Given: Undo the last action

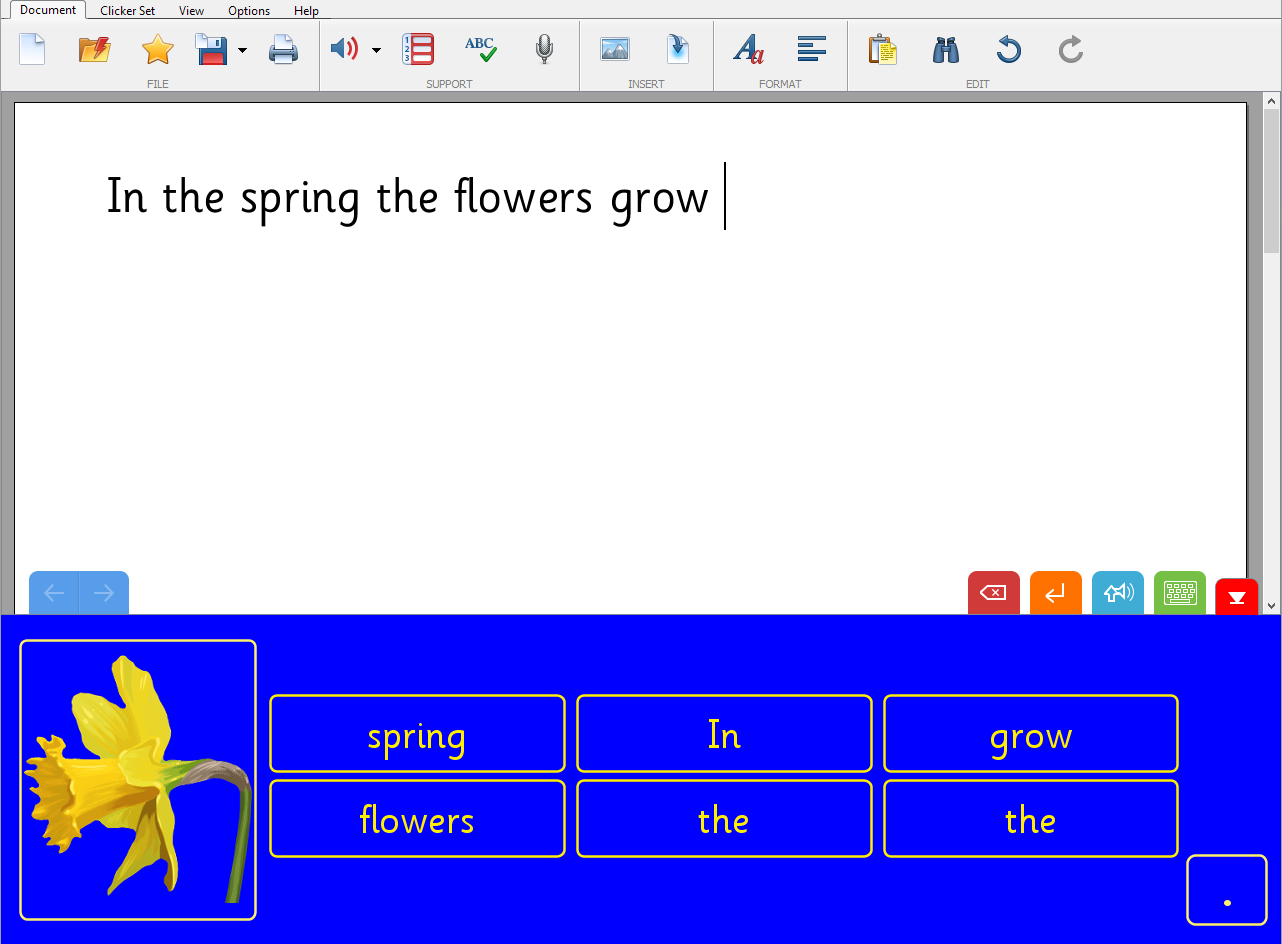Looking at the screenshot, I should pos(1008,48).
